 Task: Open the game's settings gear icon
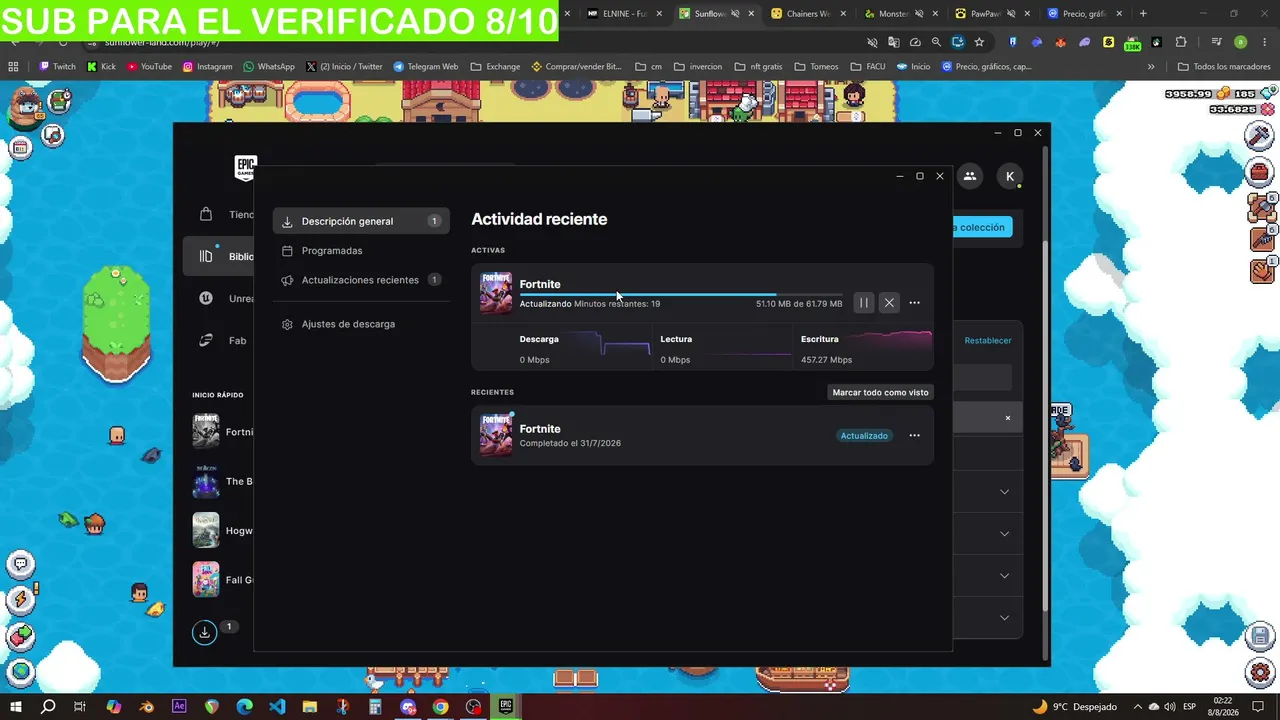coord(1260,672)
